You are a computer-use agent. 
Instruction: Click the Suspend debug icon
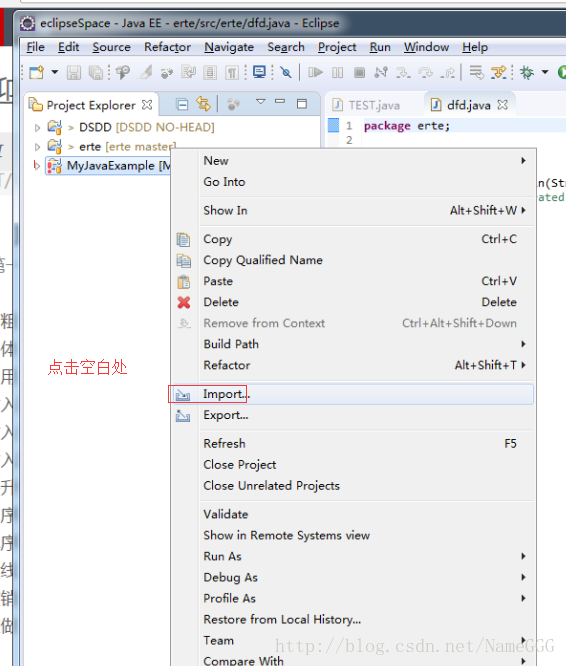point(338,73)
